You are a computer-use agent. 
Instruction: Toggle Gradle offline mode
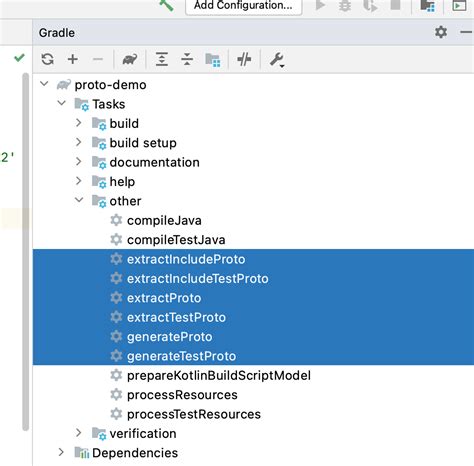point(244,59)
